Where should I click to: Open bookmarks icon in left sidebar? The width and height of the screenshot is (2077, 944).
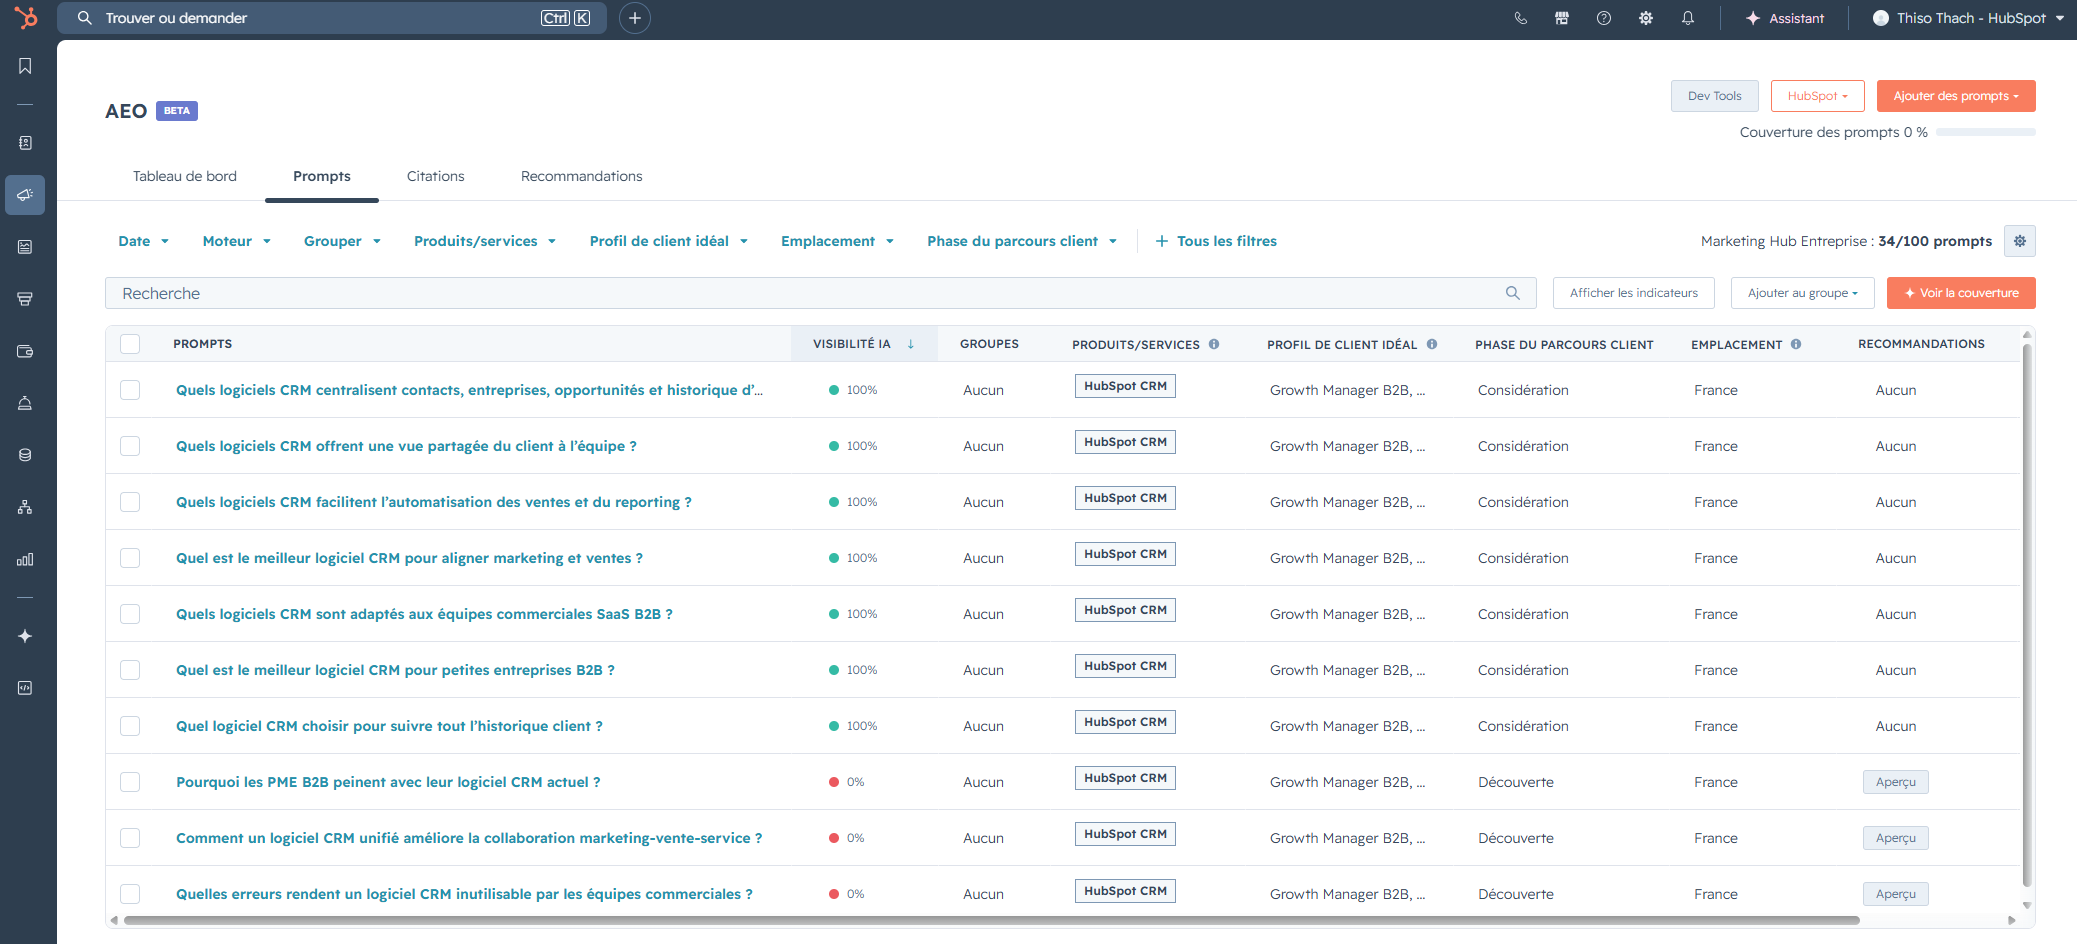click(x=25, y=66)
